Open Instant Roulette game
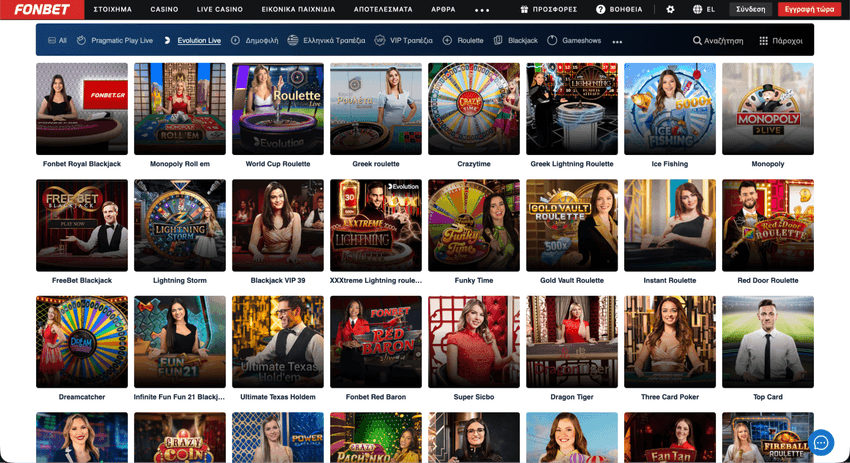This screenshot has width=850, height=463. pyautogui.click(x=670, y=226)
